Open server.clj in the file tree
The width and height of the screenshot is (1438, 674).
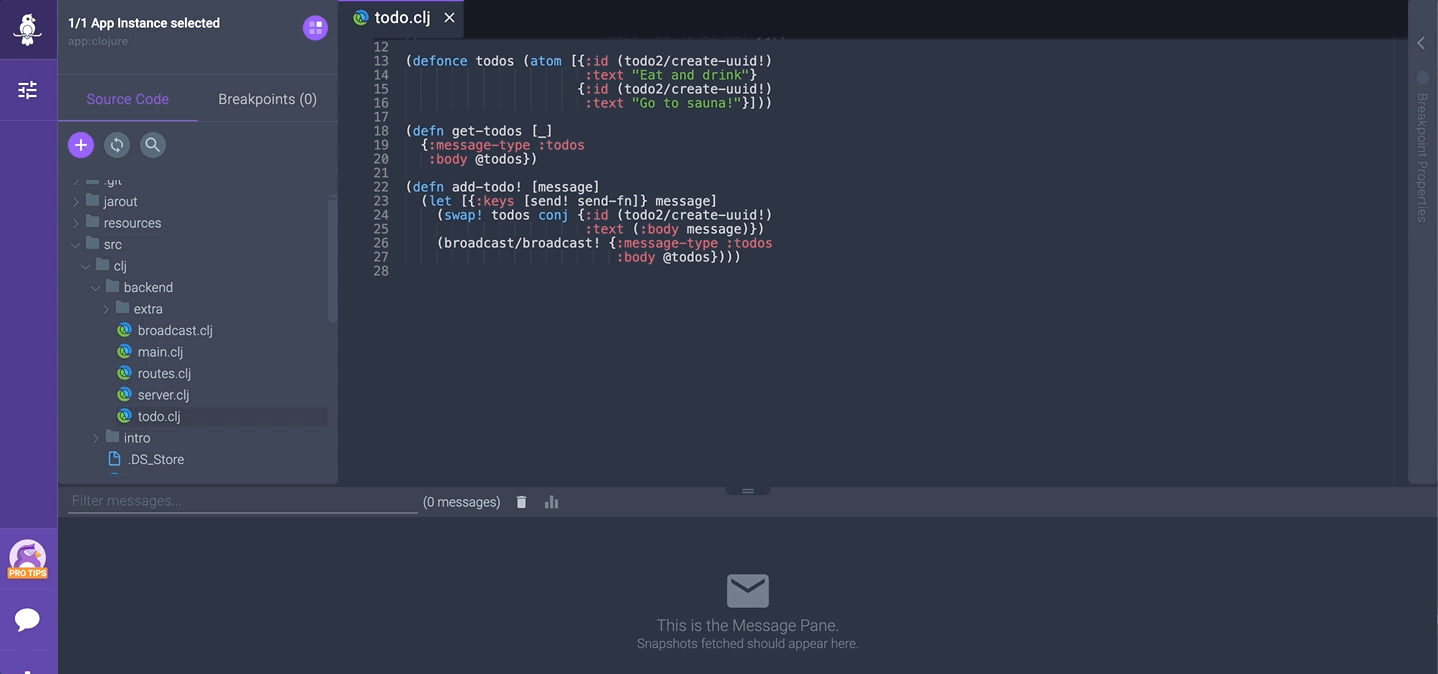[x=163, y=395]
